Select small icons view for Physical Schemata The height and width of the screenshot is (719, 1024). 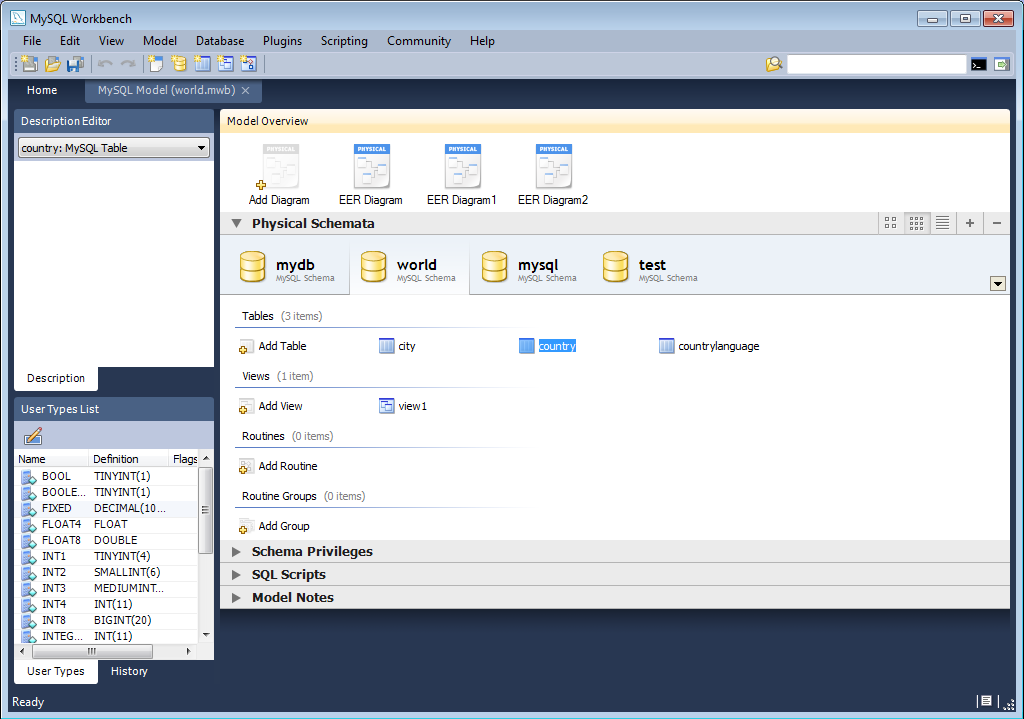pos(916,223)
